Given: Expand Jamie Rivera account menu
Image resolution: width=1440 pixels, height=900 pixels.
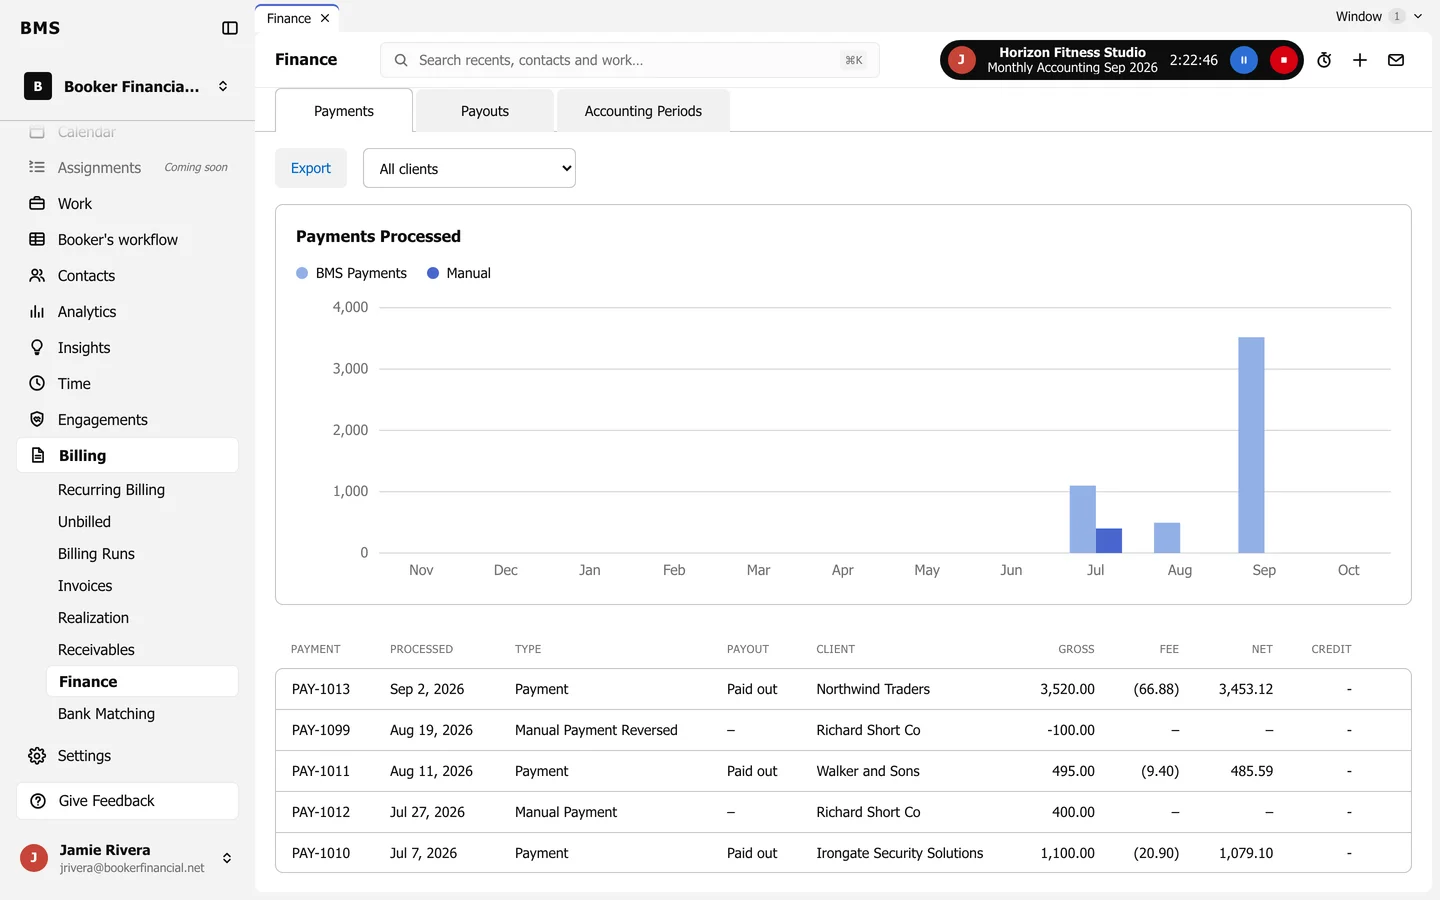Looking at the screenshot, I should tap(128, 858).
